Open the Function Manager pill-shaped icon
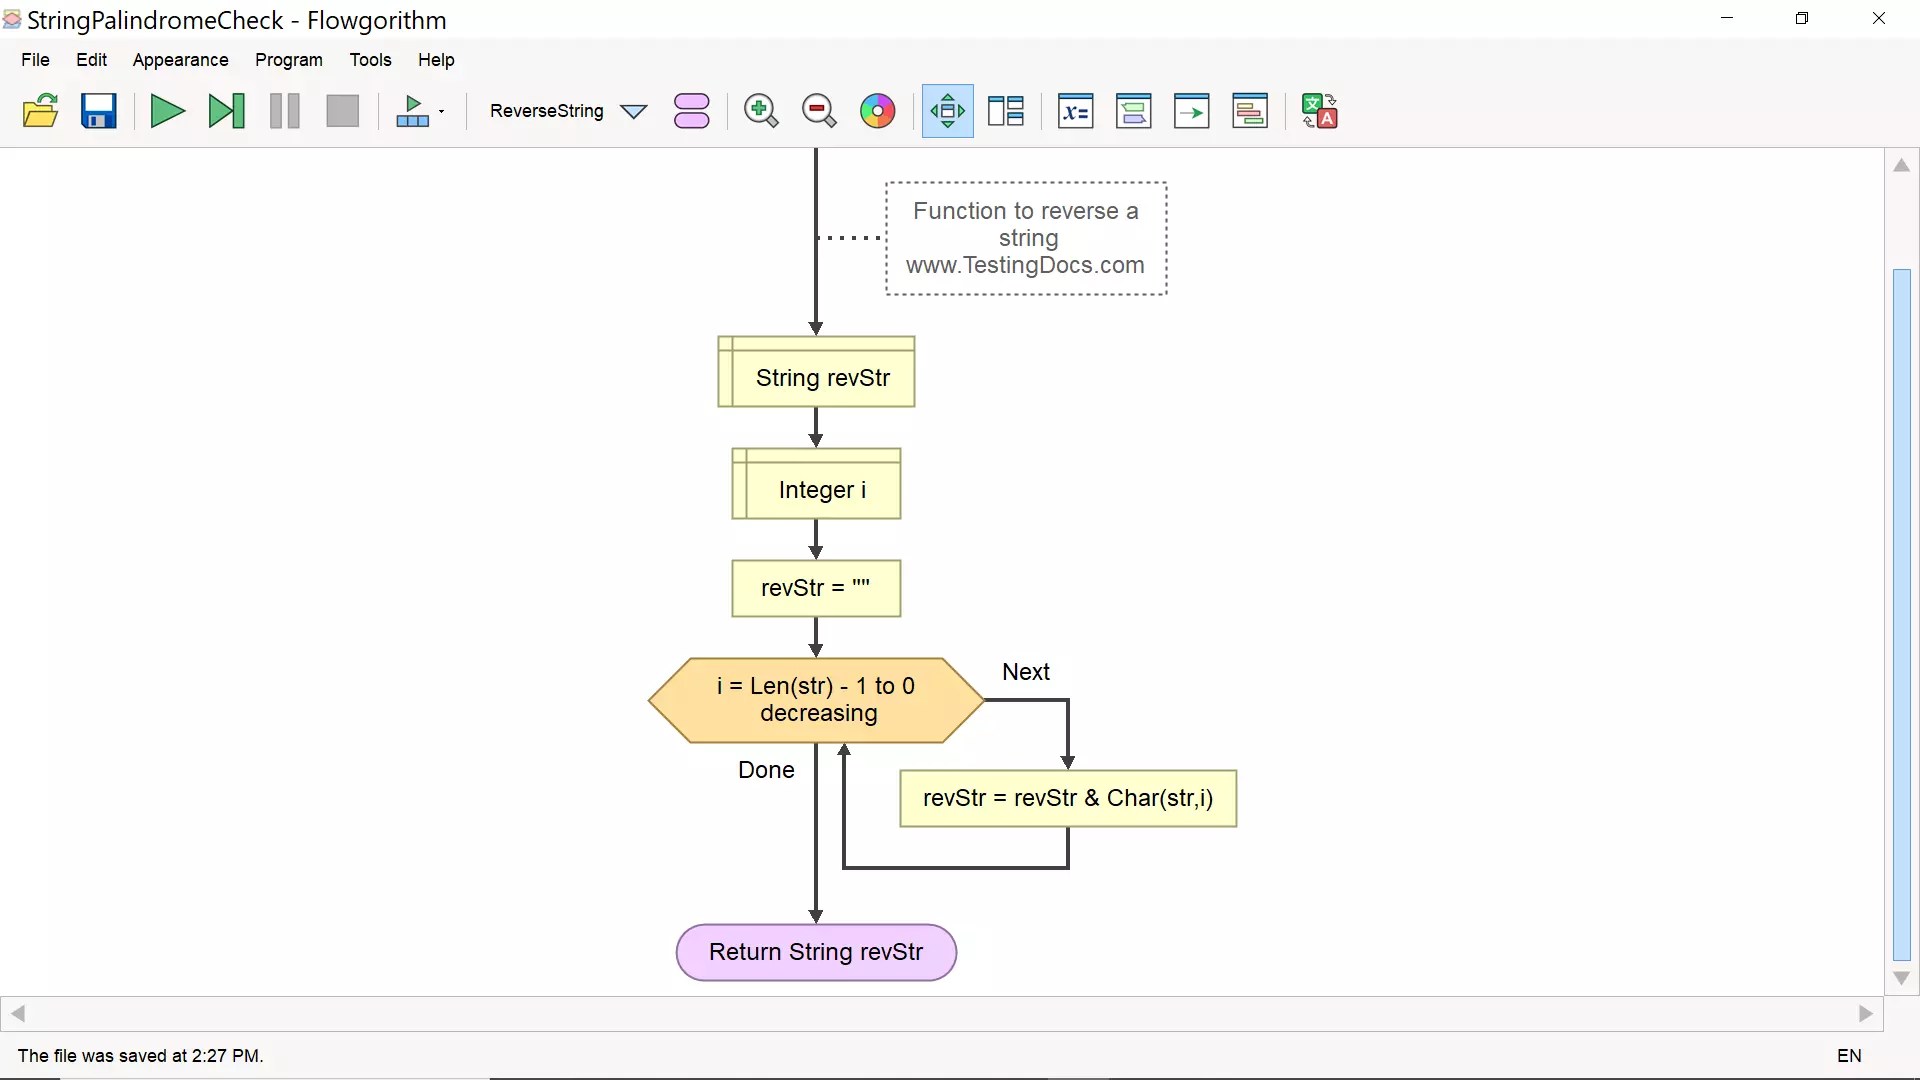 [691, 111]
